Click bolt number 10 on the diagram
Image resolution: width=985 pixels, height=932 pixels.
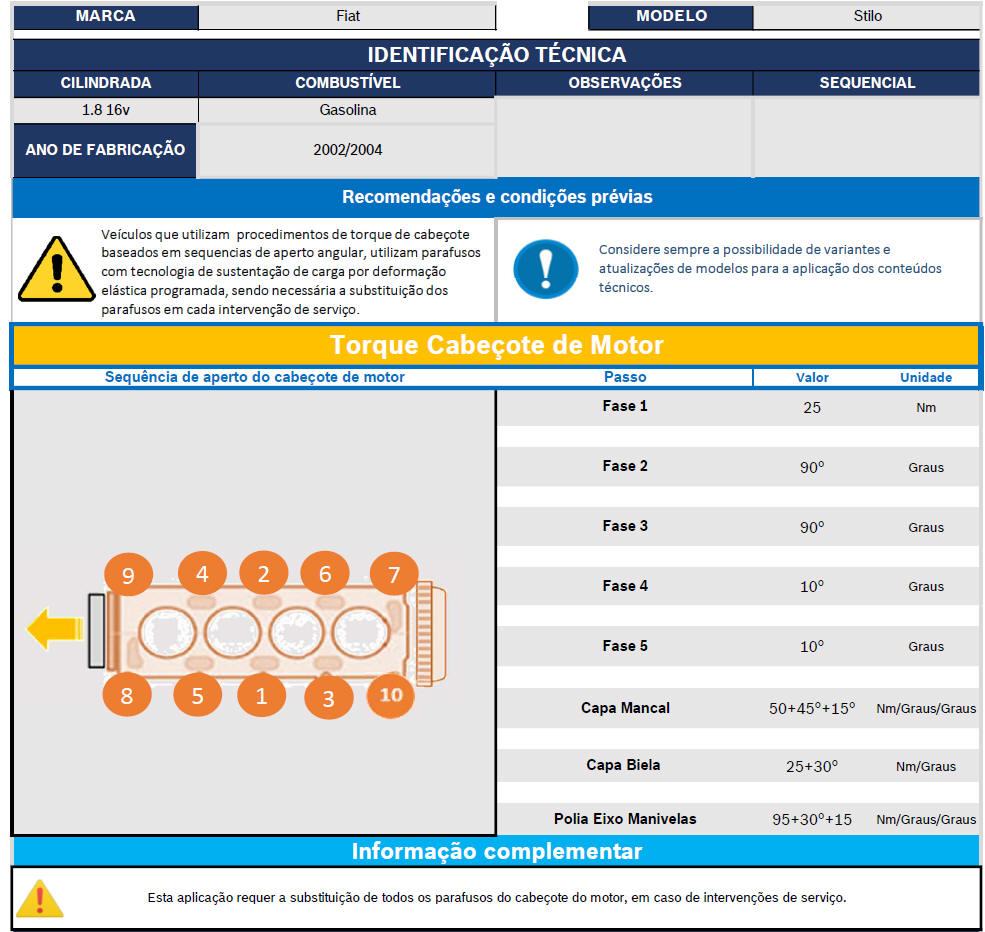(391, 696)
